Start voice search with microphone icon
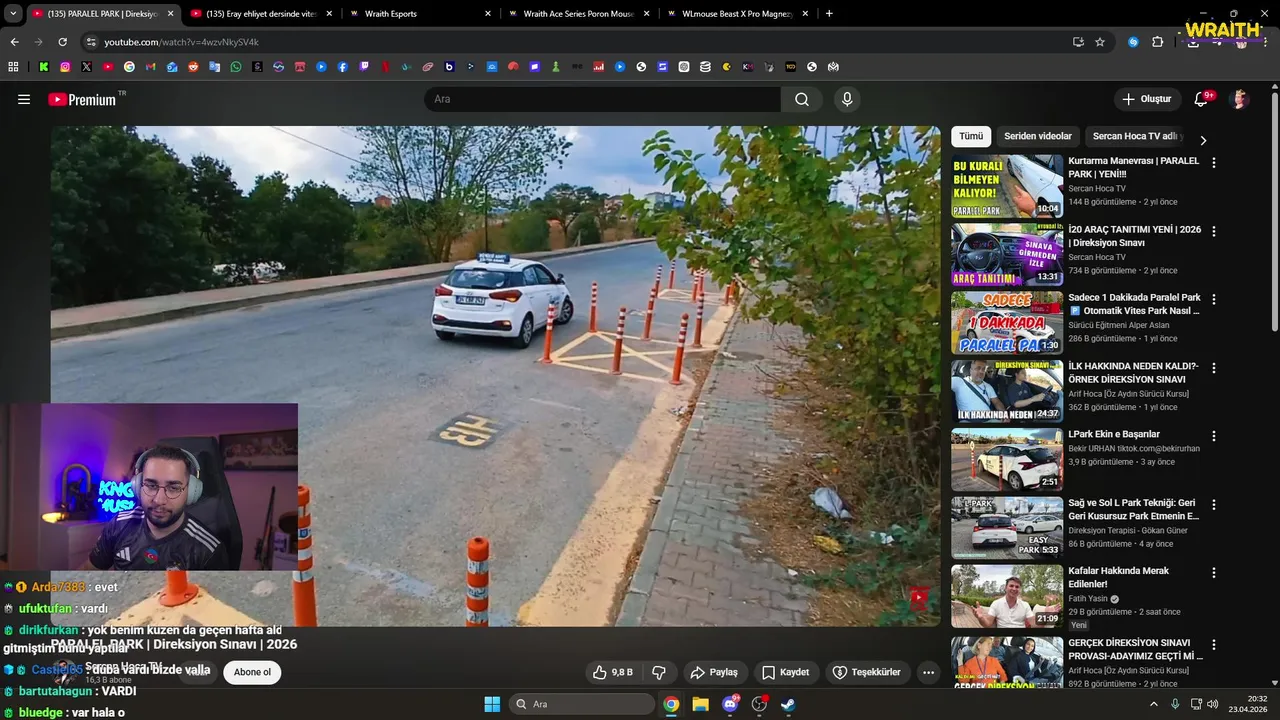This screenshot has width=1280, height=720. pos(847,99)
